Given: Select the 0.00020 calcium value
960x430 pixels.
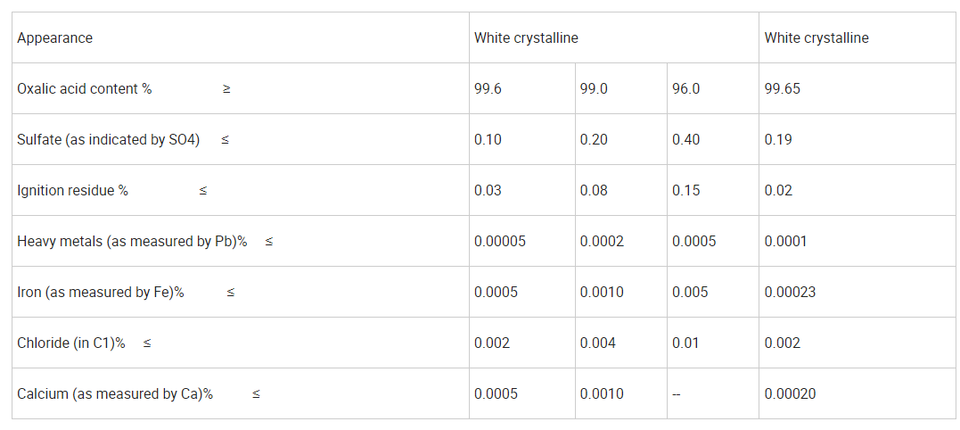Looking at the screenshot, I should (790, 395).
